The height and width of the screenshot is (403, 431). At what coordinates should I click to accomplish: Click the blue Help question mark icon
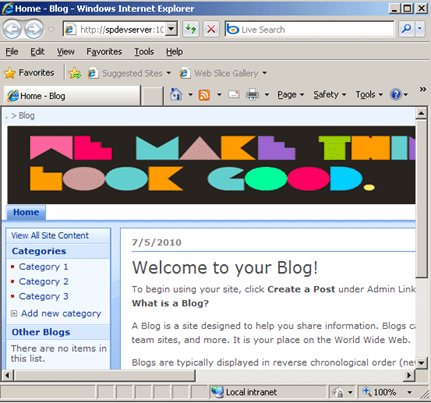396,95
